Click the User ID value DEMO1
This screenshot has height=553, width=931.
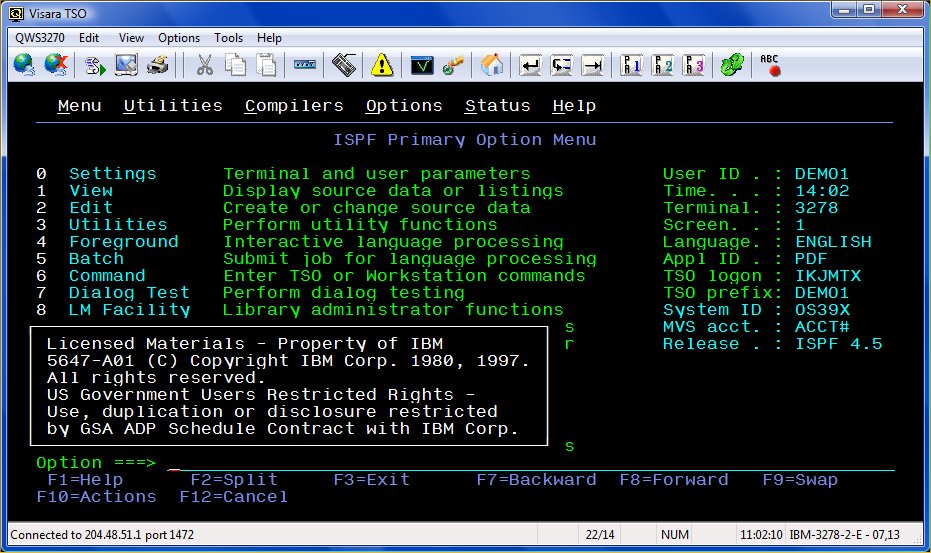pos(822,174)
